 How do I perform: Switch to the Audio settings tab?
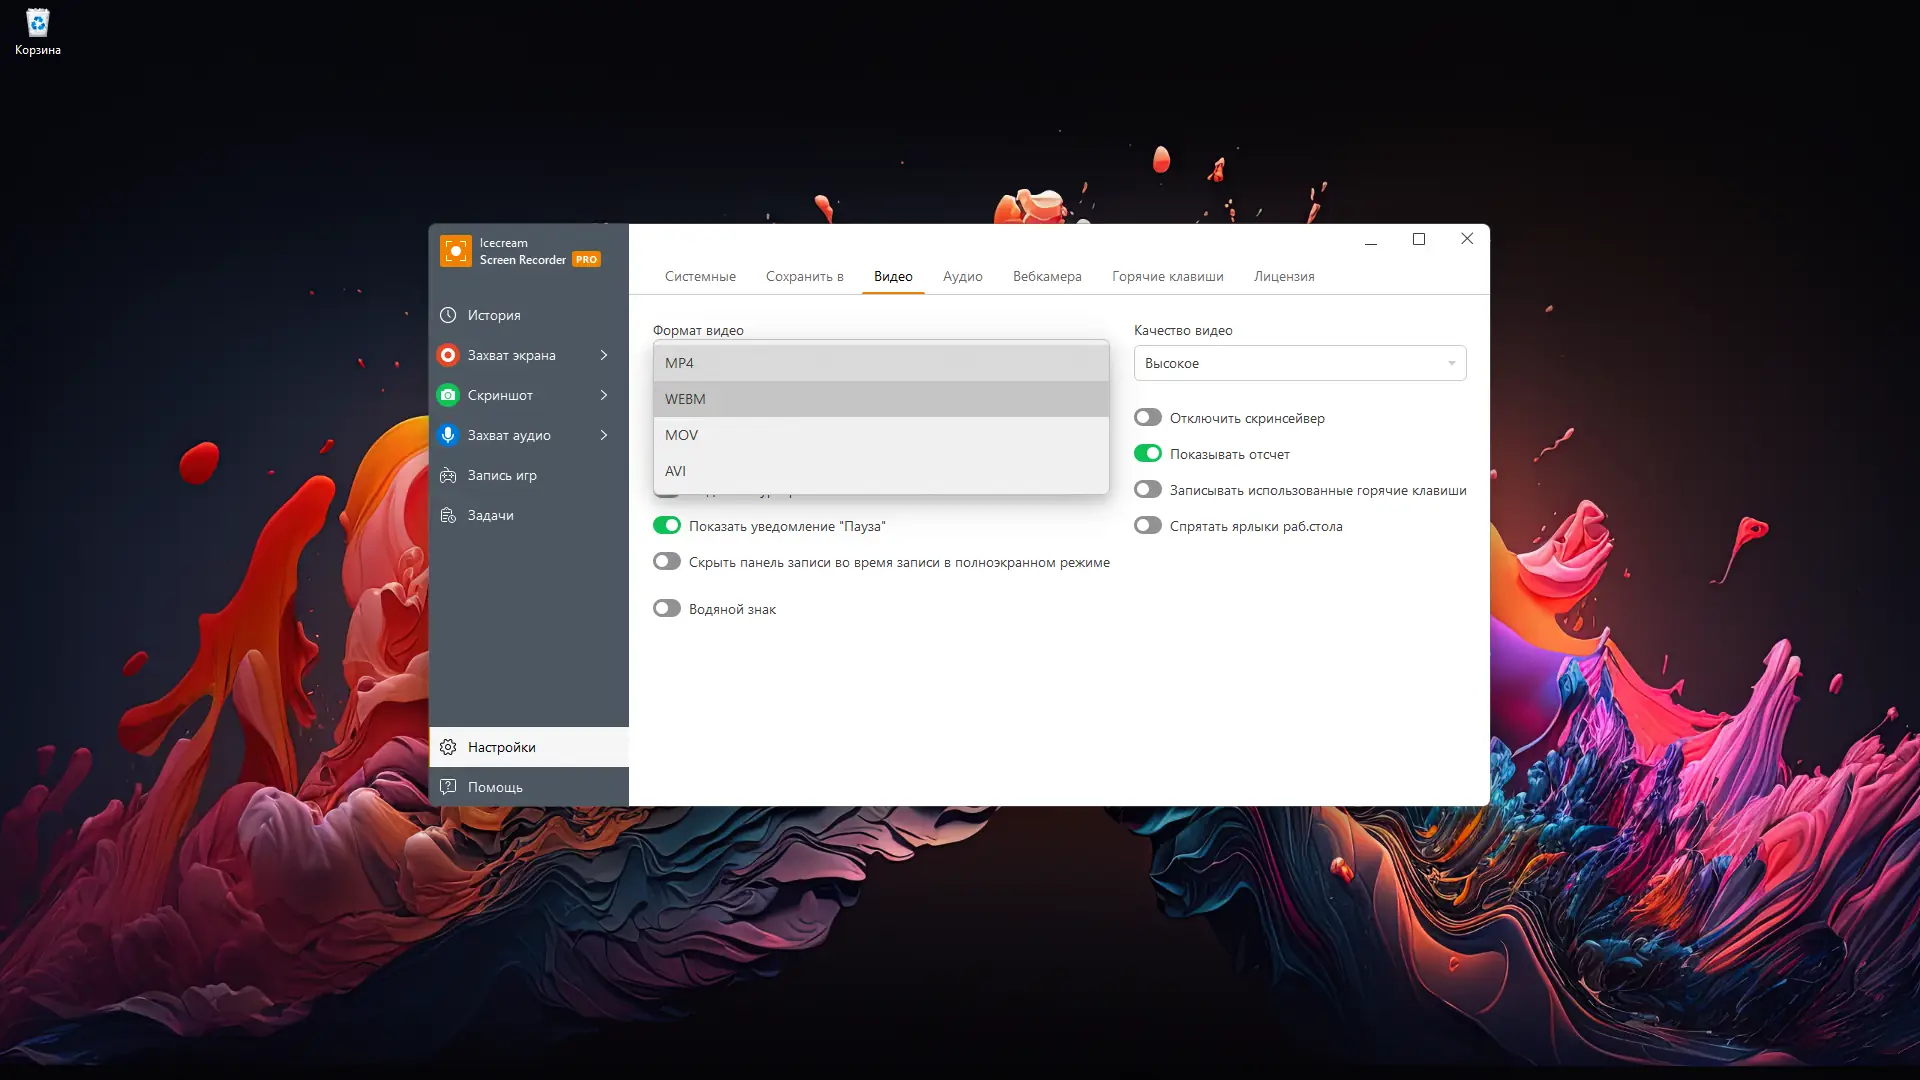pyautogui.click(x=962, y=276)
